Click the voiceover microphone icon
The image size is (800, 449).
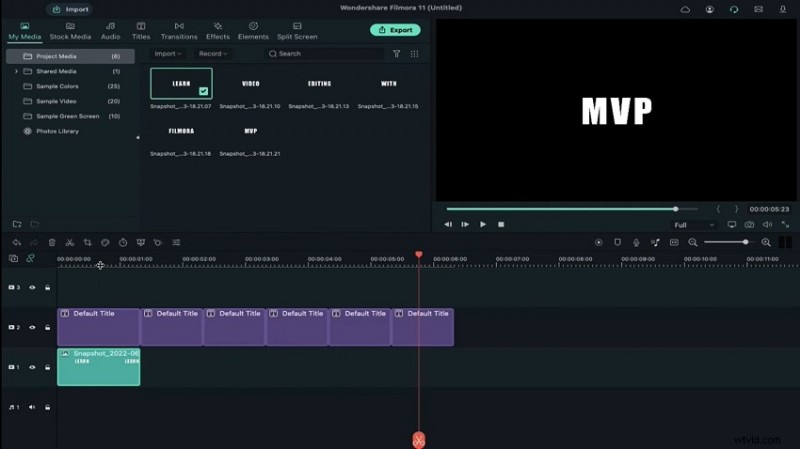tap(636, 242)
